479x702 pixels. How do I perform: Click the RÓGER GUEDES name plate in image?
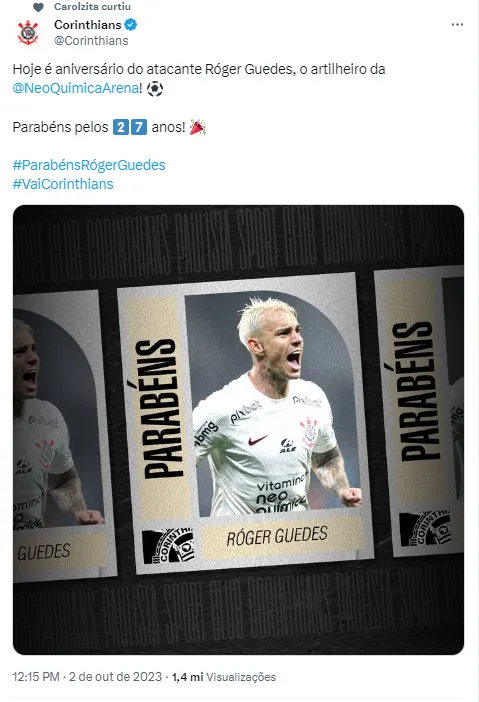[x=277, y=536]
